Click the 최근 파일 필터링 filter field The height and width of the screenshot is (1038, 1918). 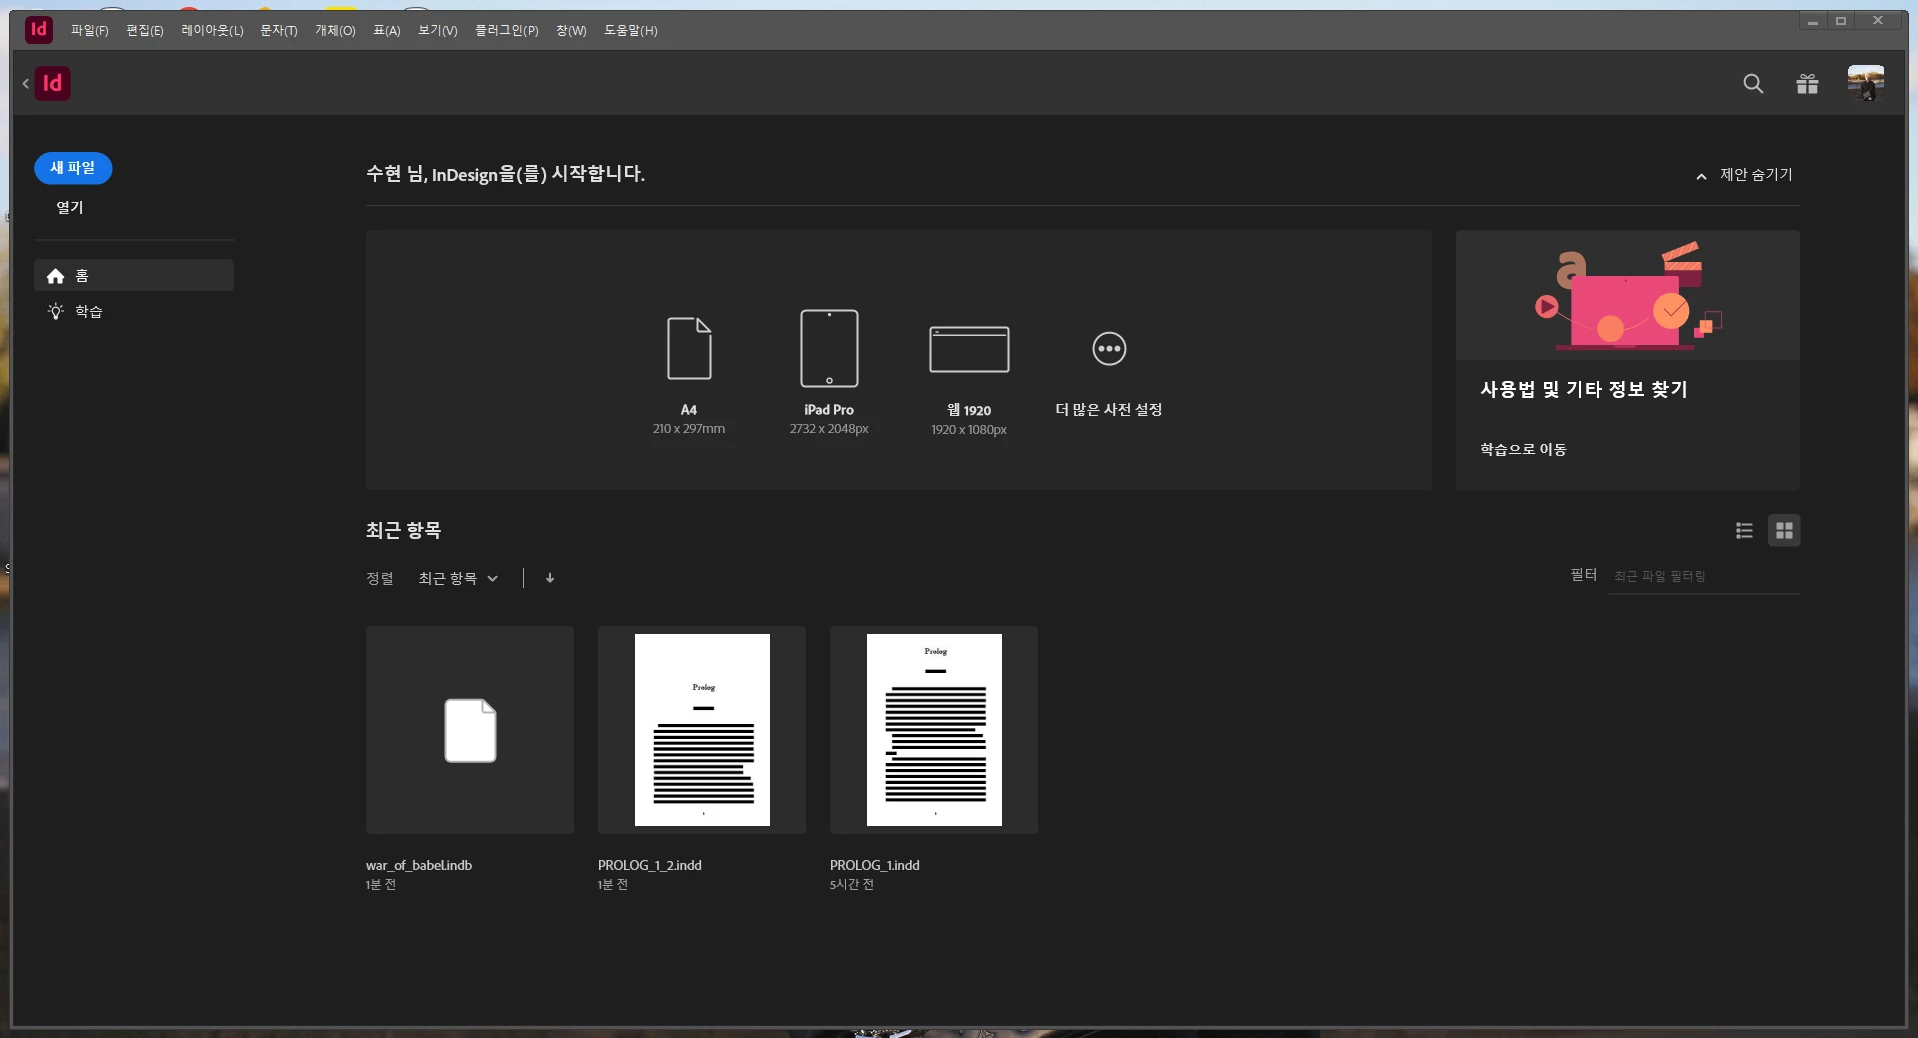pyautogui.click(x=1704, y=577)
